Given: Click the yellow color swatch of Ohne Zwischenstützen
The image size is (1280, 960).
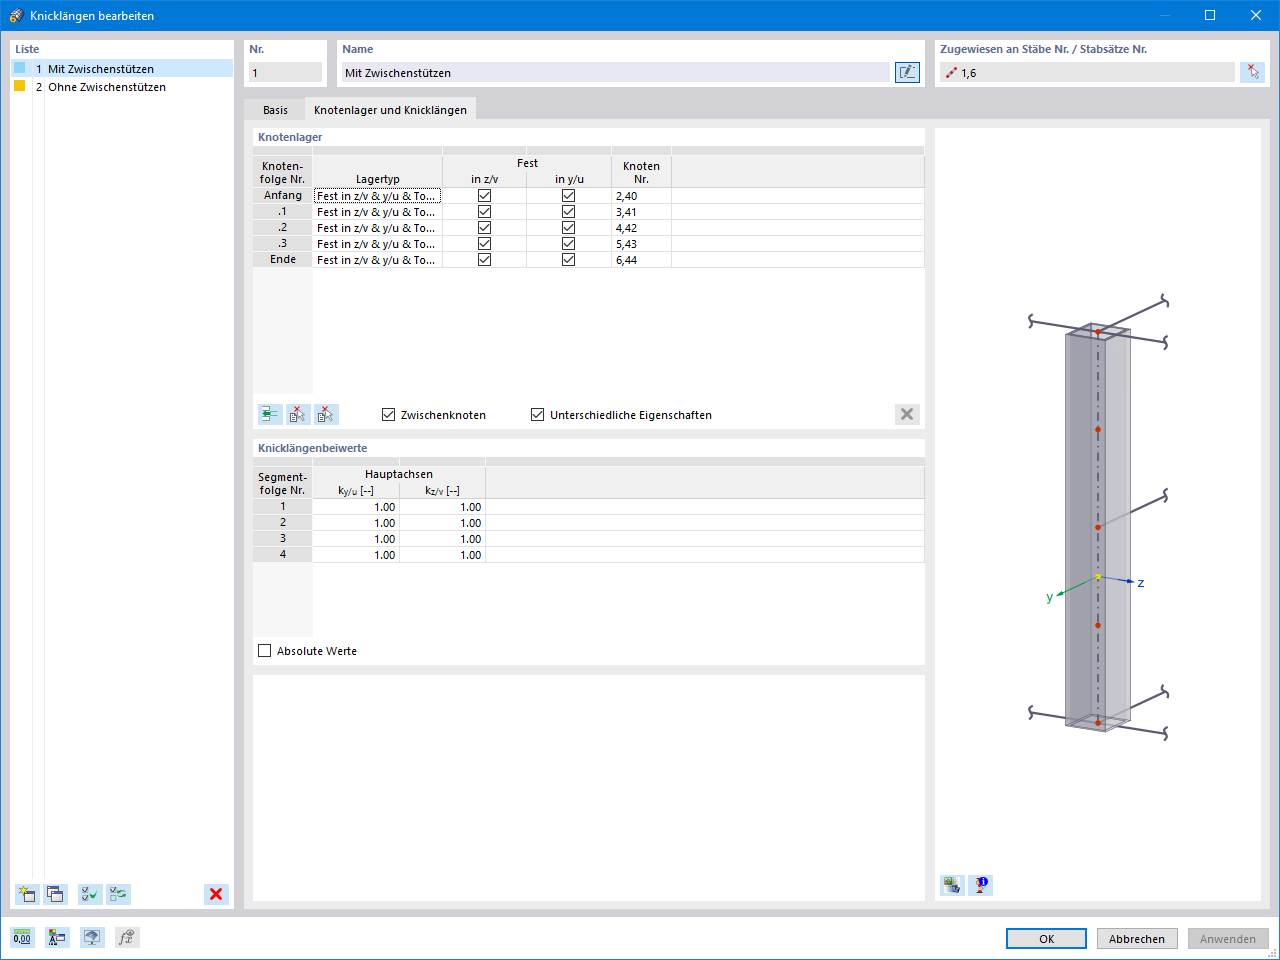Looking at the screenshot, I should click(x=17, y=87).
